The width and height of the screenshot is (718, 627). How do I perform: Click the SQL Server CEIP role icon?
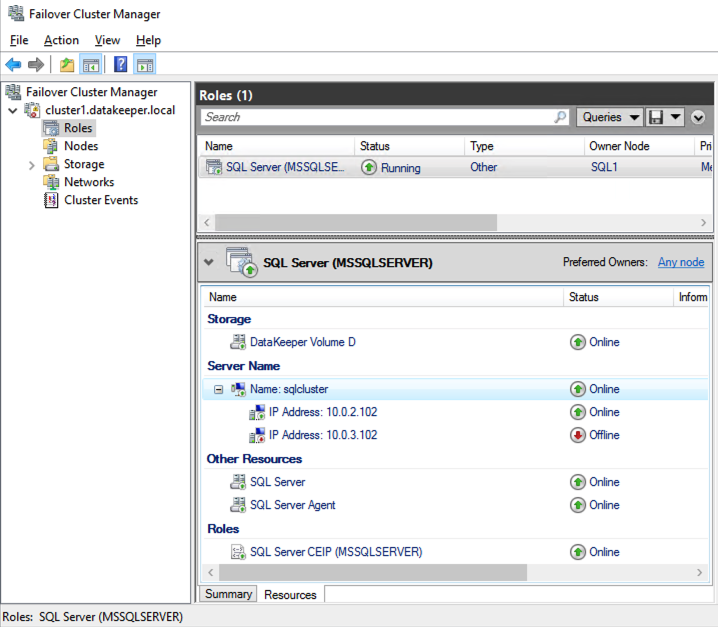(238, 552)
